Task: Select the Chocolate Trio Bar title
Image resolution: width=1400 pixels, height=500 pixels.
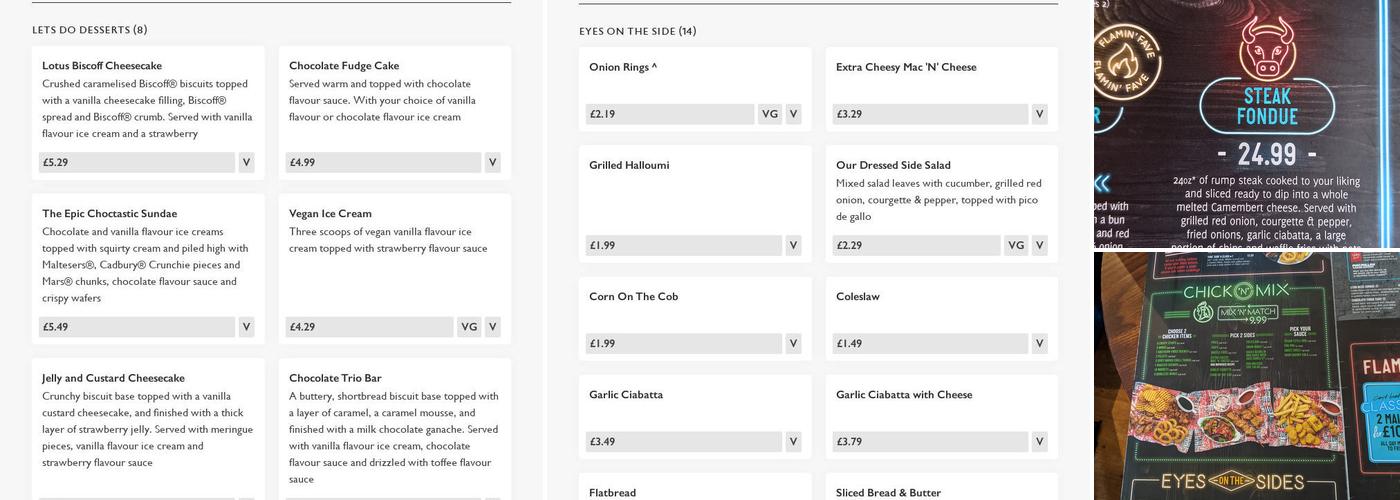Action: point(335,379)
